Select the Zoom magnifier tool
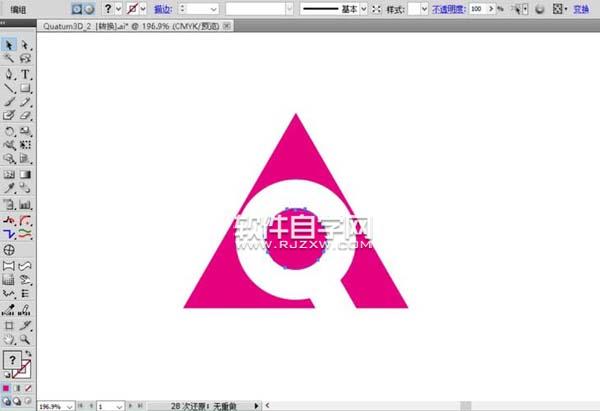600x411 pixels. click(25, 339)
